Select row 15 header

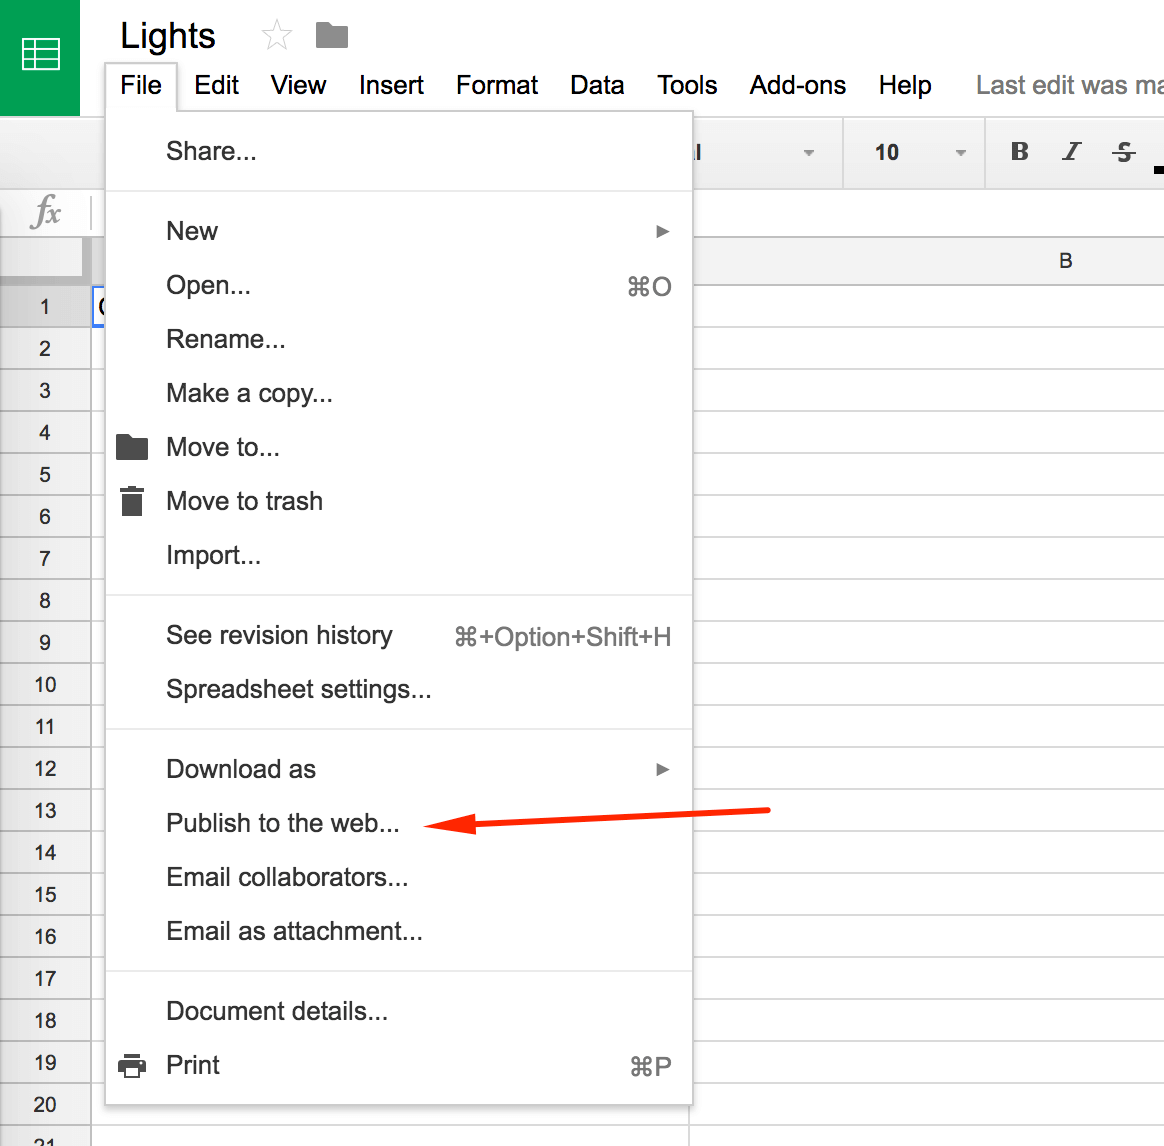coord(45,894)
